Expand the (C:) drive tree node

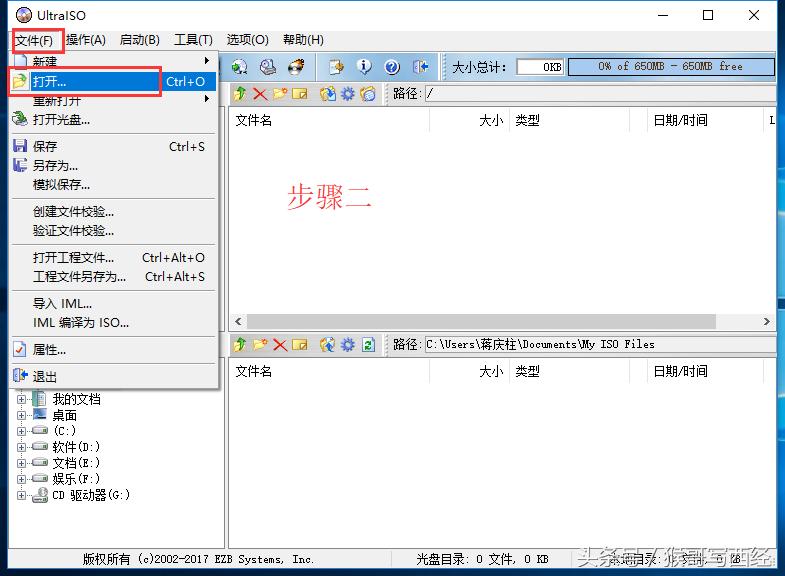[22, 431]
